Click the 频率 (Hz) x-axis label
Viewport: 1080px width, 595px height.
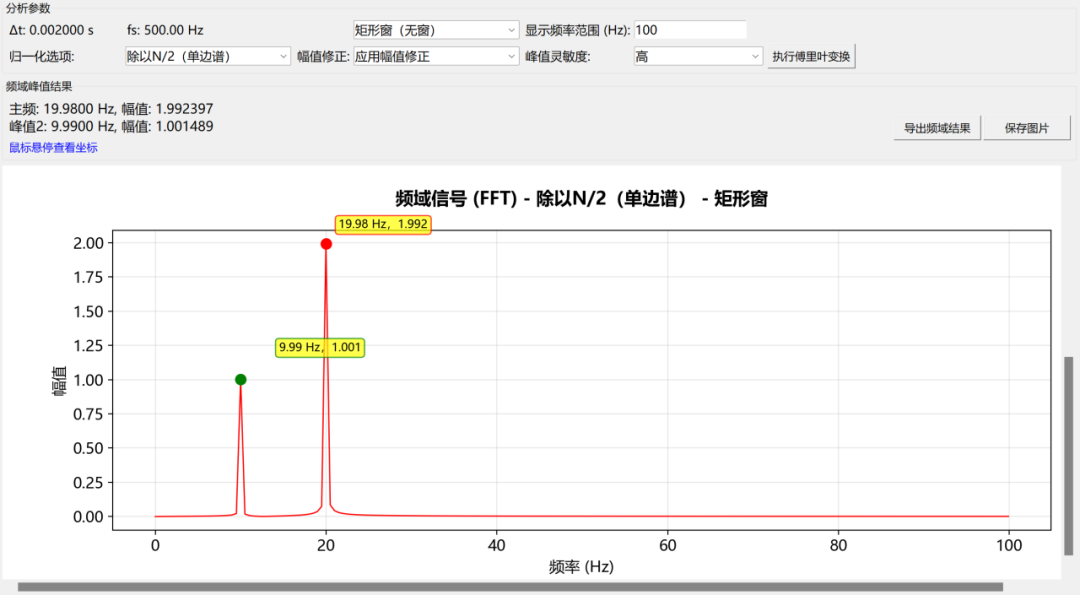coord(581,567)
